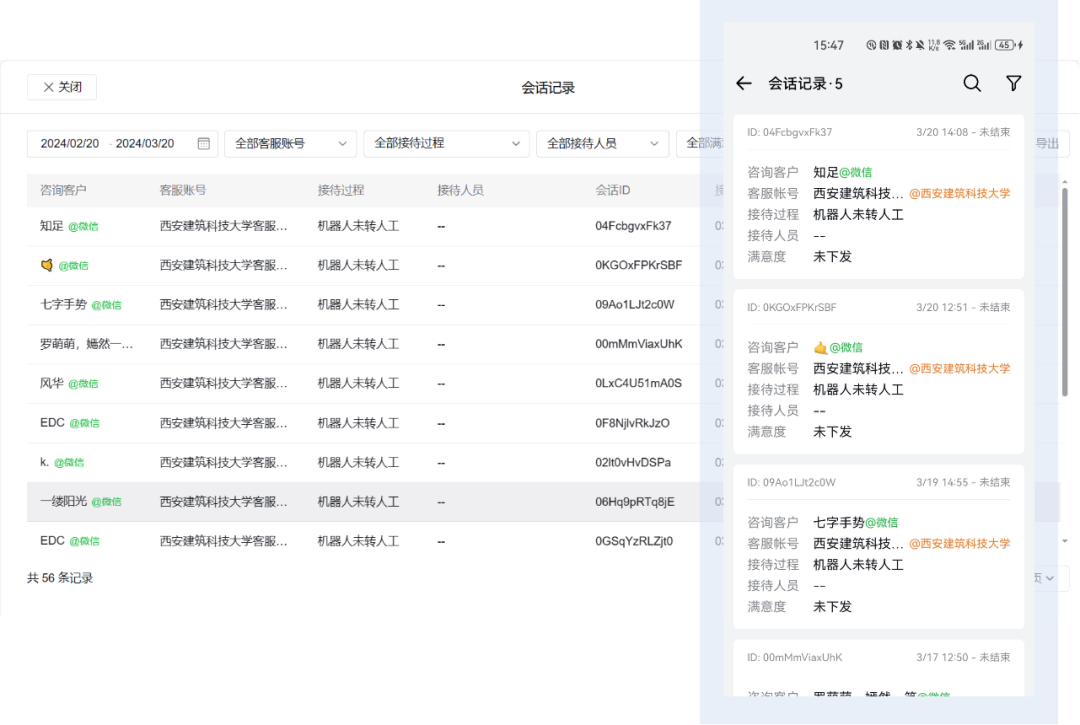Click the 关闭 close button
This screenshot has width=1080, height=725.
click(x=61, y=87)
